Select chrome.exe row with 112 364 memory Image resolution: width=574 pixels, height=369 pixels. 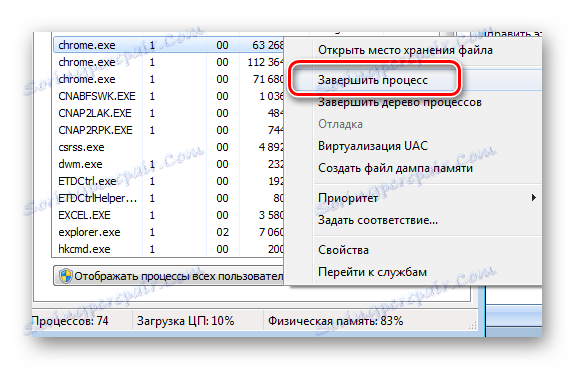pos(169,62)
